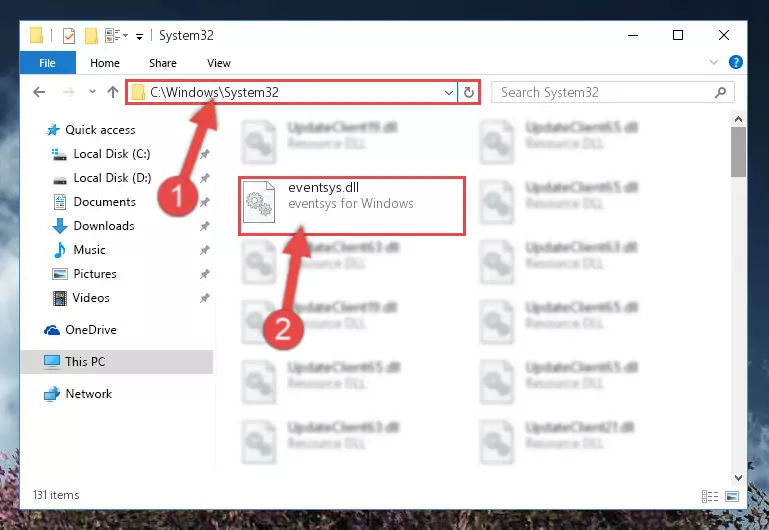
Task: Go forward with the forward arrow
Action: (69, 92)
